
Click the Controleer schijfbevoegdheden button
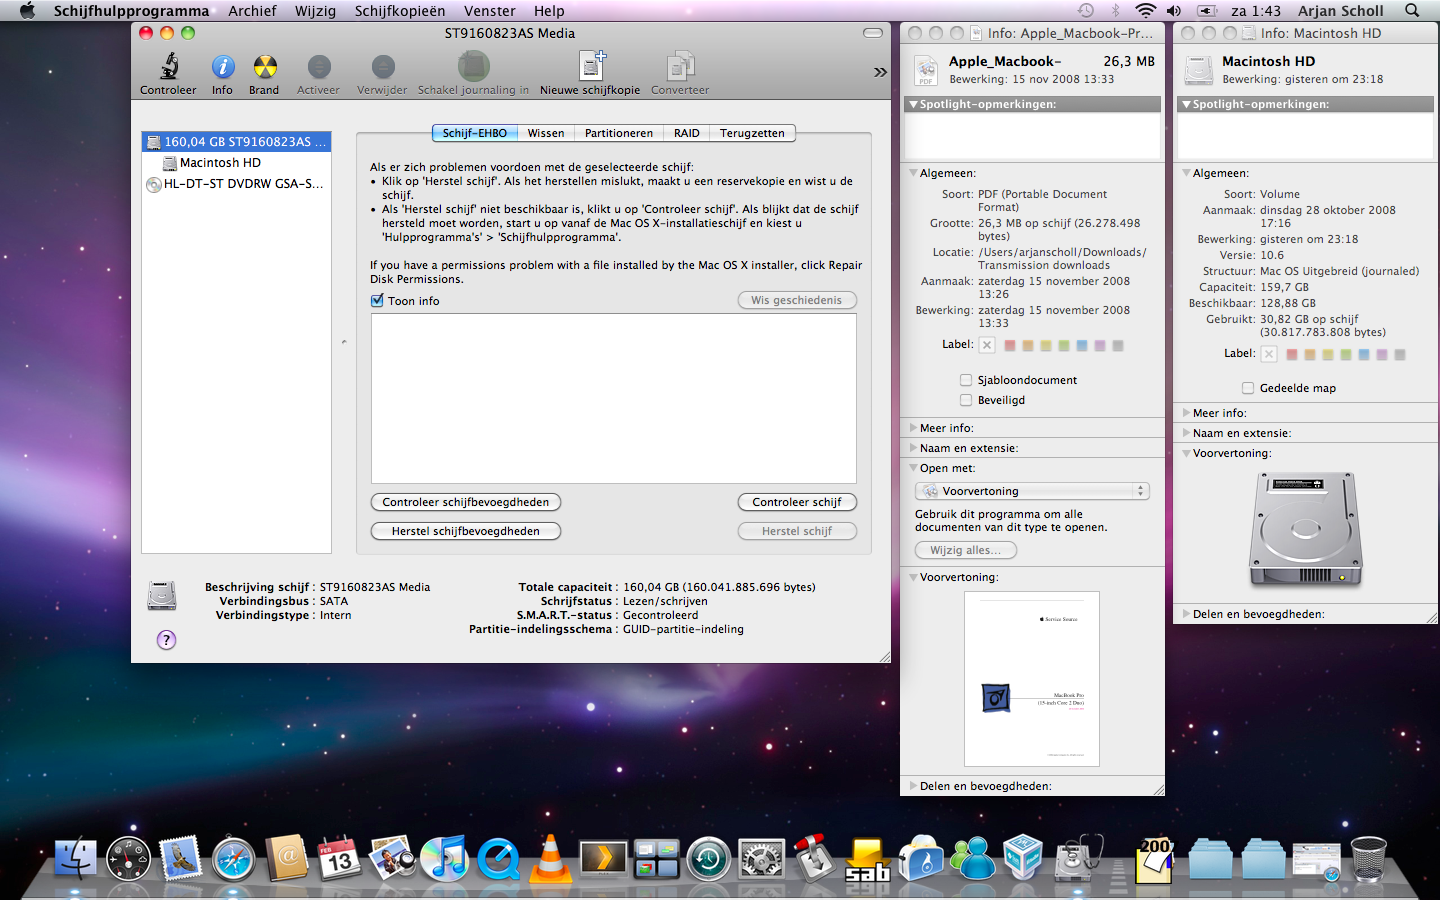[466, 502]
